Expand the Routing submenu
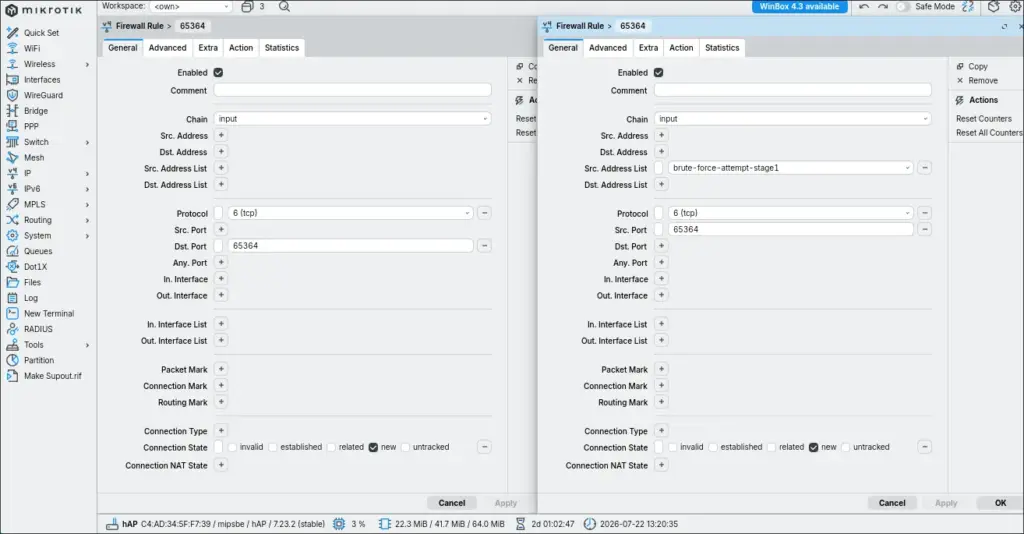 coord(87,220)
